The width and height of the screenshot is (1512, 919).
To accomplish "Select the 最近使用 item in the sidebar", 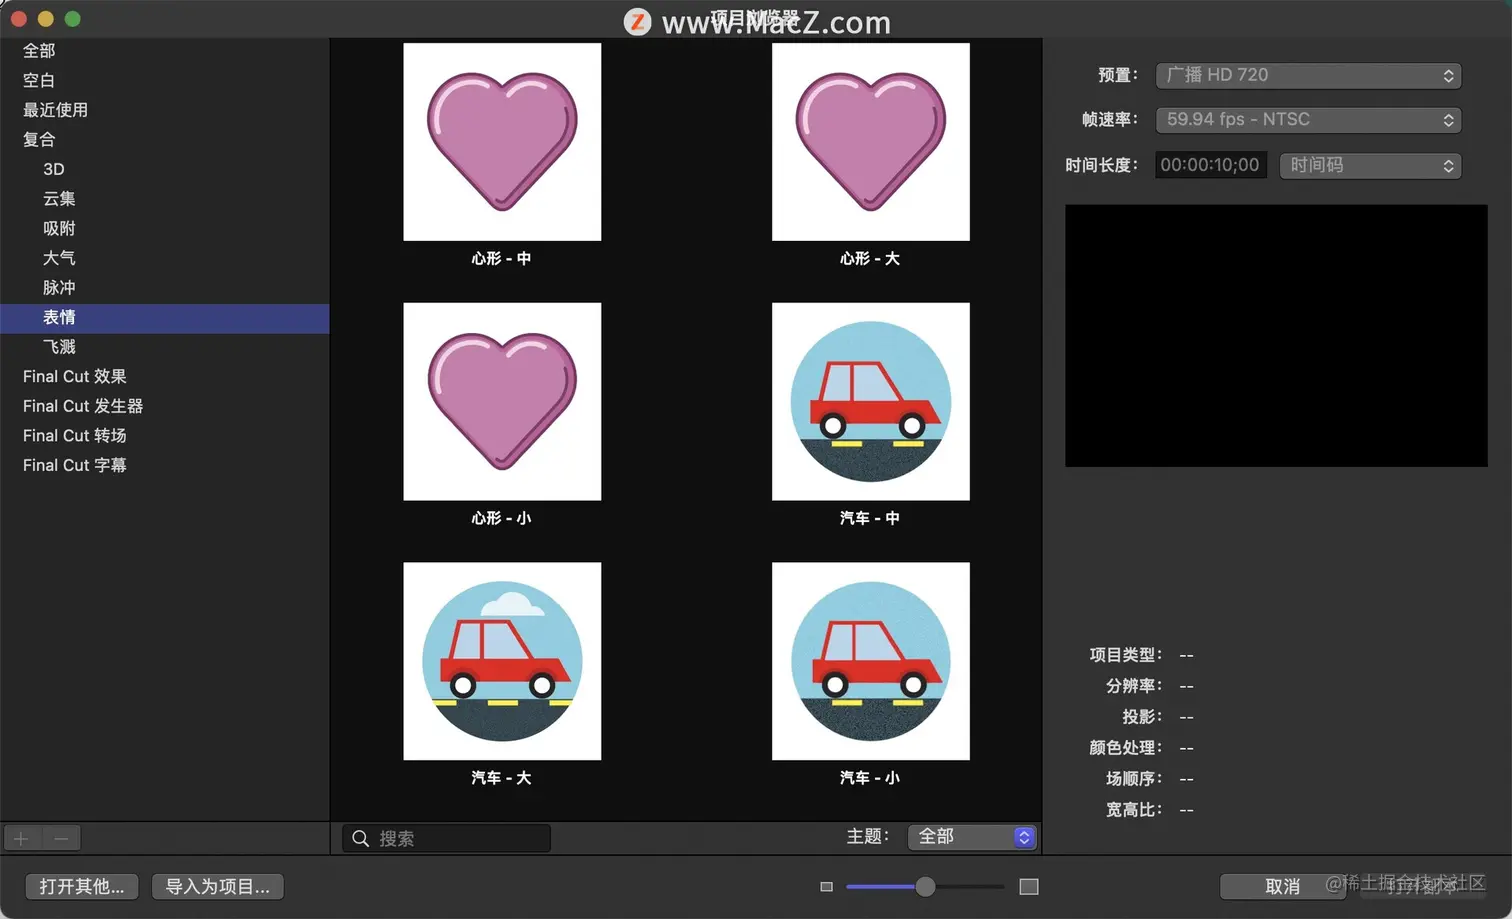I will (55, 110).
